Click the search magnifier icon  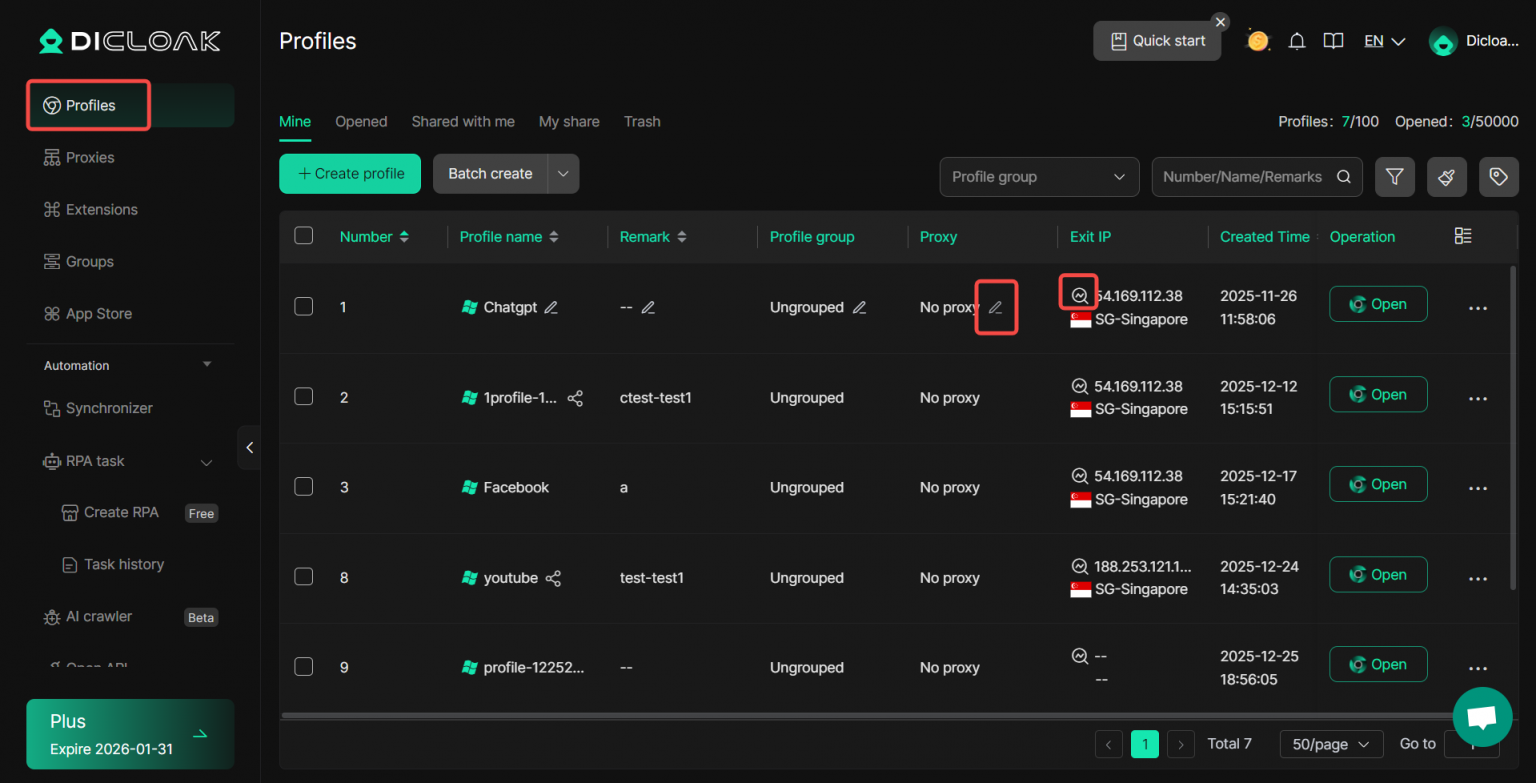click(x=1344, y=177)
